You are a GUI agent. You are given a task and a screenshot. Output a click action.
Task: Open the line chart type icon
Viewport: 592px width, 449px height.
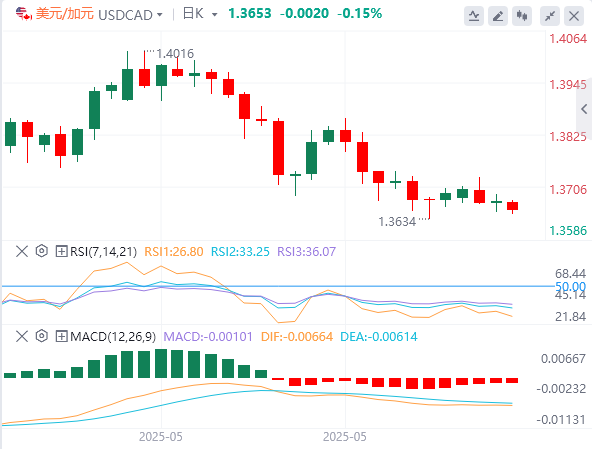tap(474, 16)
